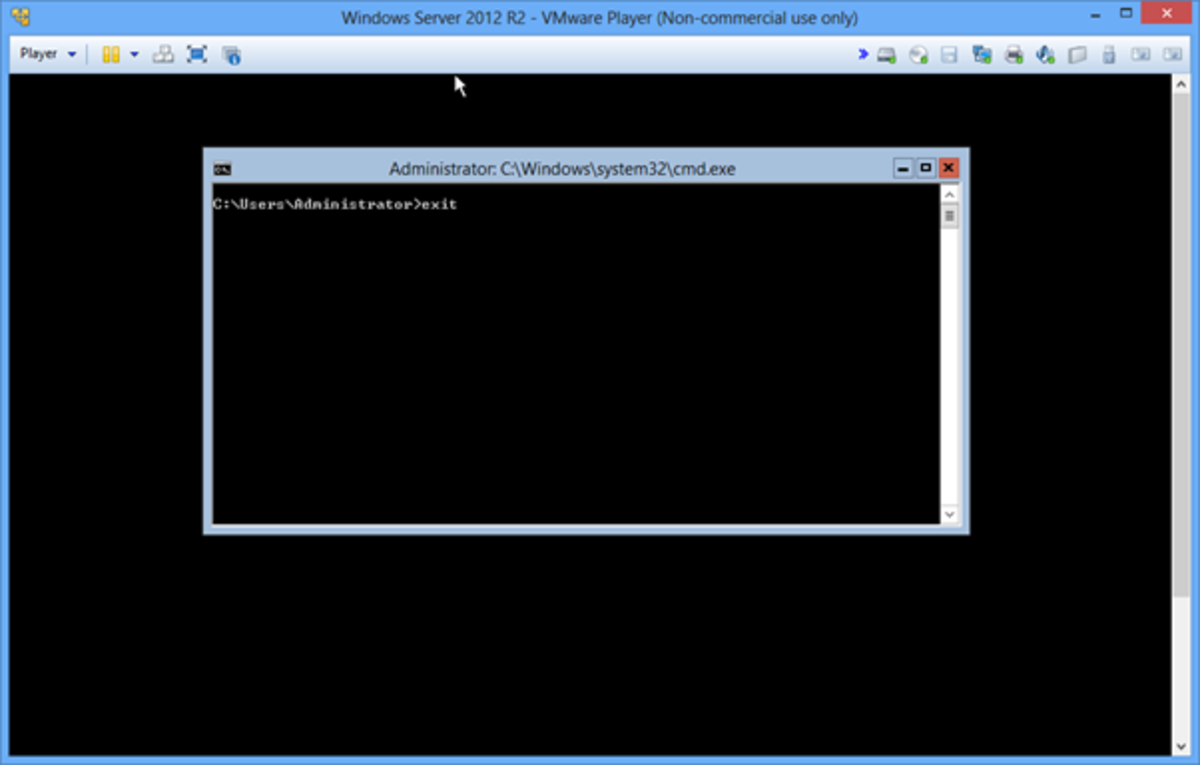Viewport: 1200px width, 765px height.
Task: Click the floppy drive device icon
Action: click(x=949, y=55)
